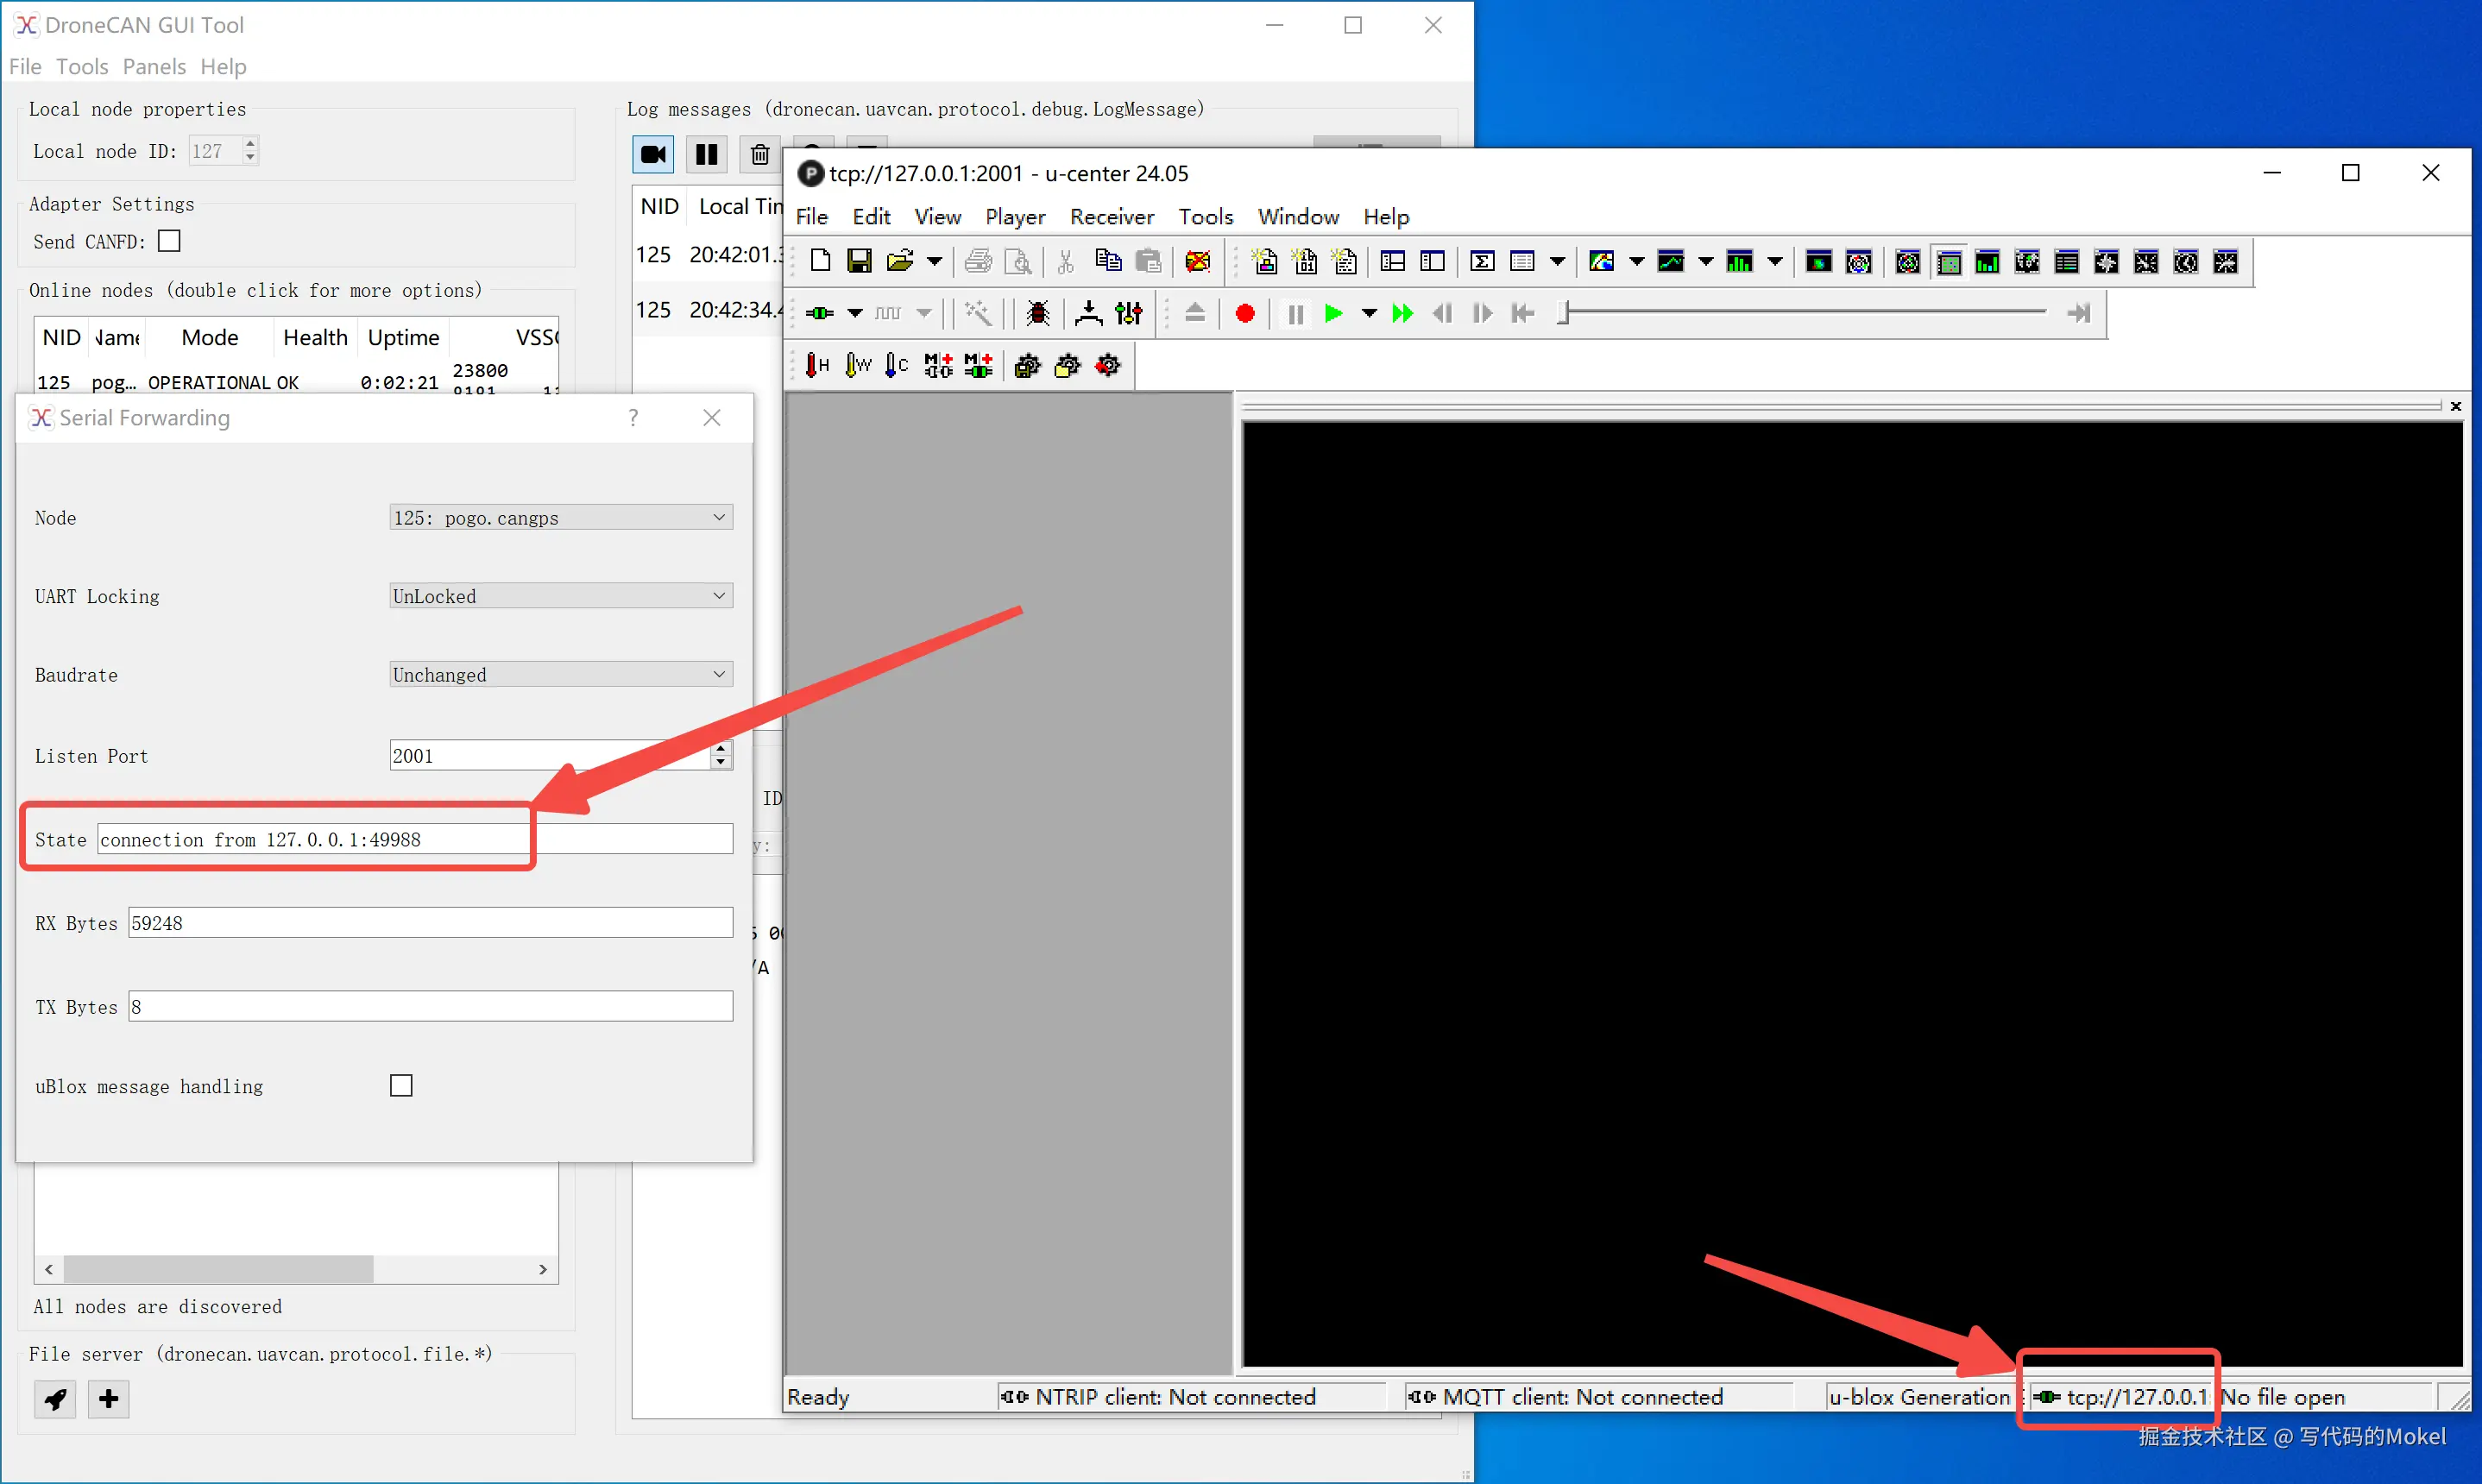Click the autobauding magic wand icon

[977, 314]
